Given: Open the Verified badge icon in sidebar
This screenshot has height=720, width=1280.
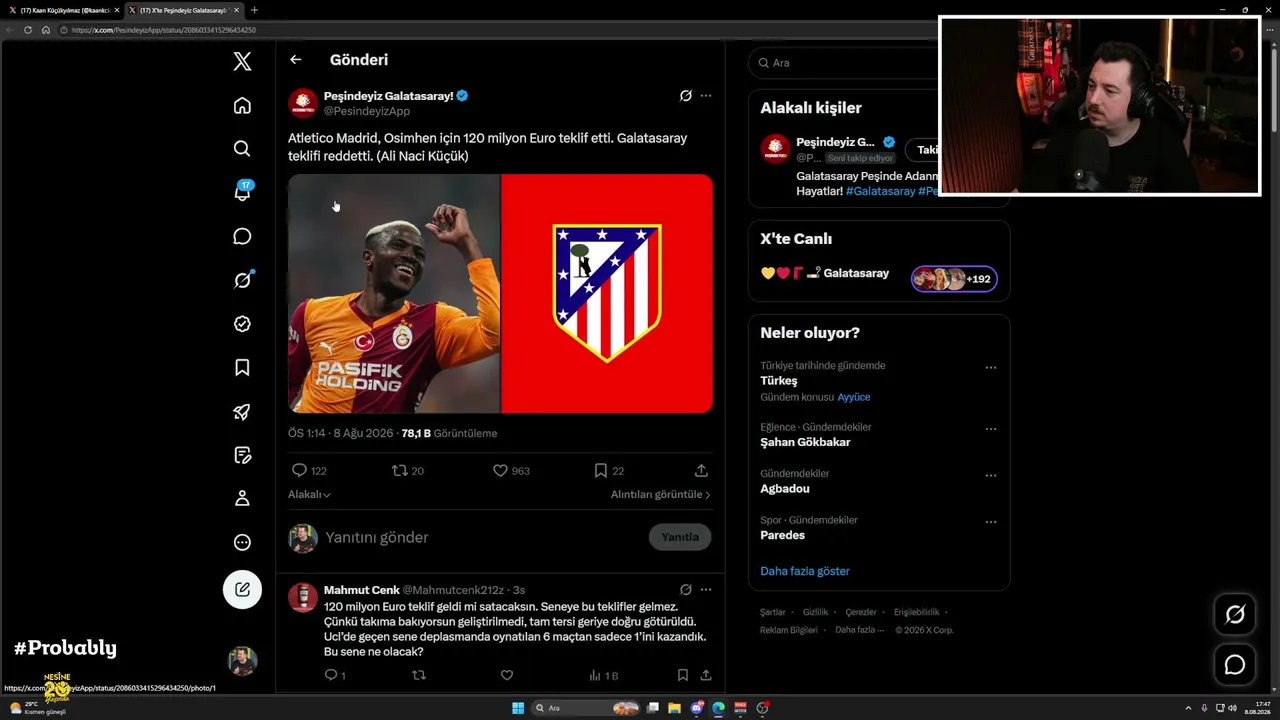Looking at the screenshot, I should 242,324.
